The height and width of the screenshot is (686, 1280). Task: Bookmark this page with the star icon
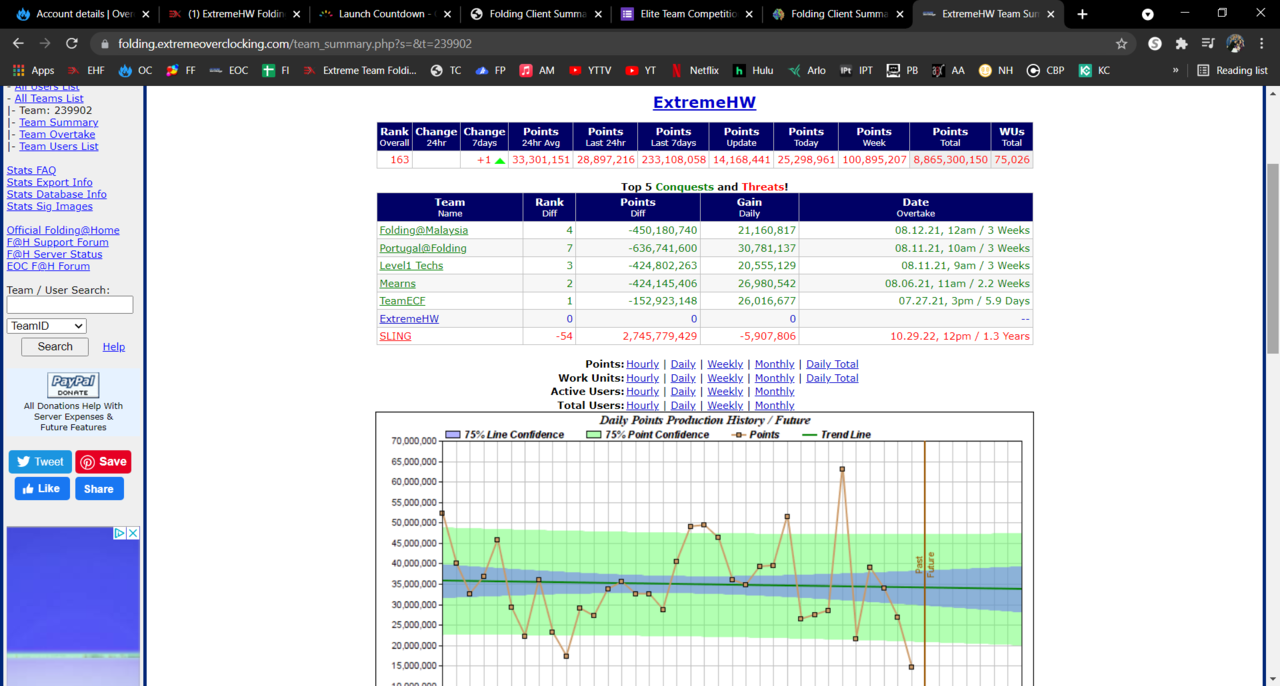pyautogui.click(x=1121, y=44)
